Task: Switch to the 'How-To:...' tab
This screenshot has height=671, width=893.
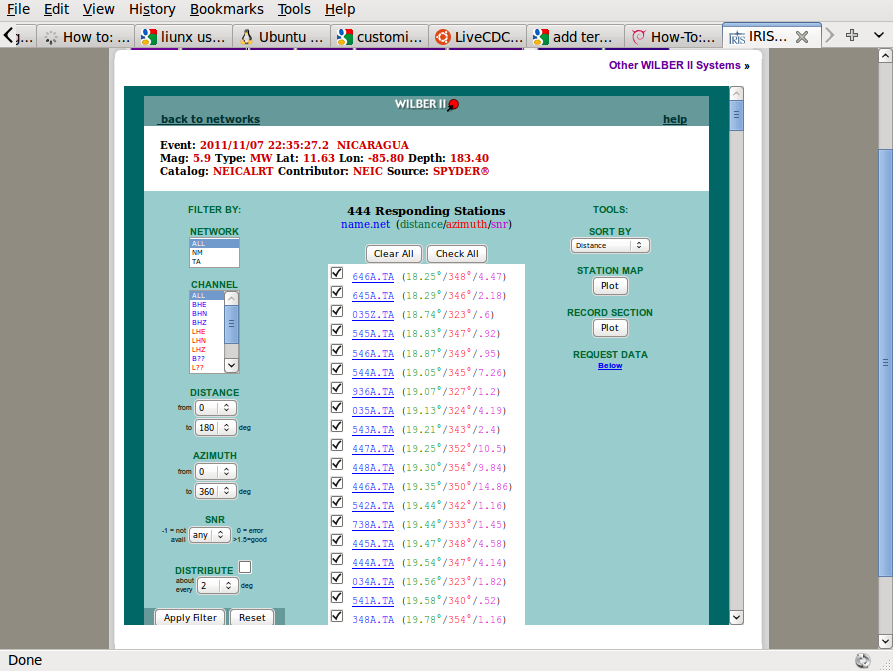Action: 673,37
